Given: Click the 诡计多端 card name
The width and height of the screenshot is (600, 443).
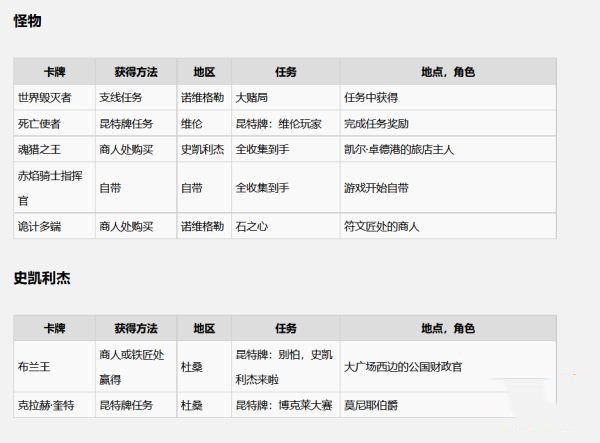Looking at the screenshot, I should tap(39, 227).
